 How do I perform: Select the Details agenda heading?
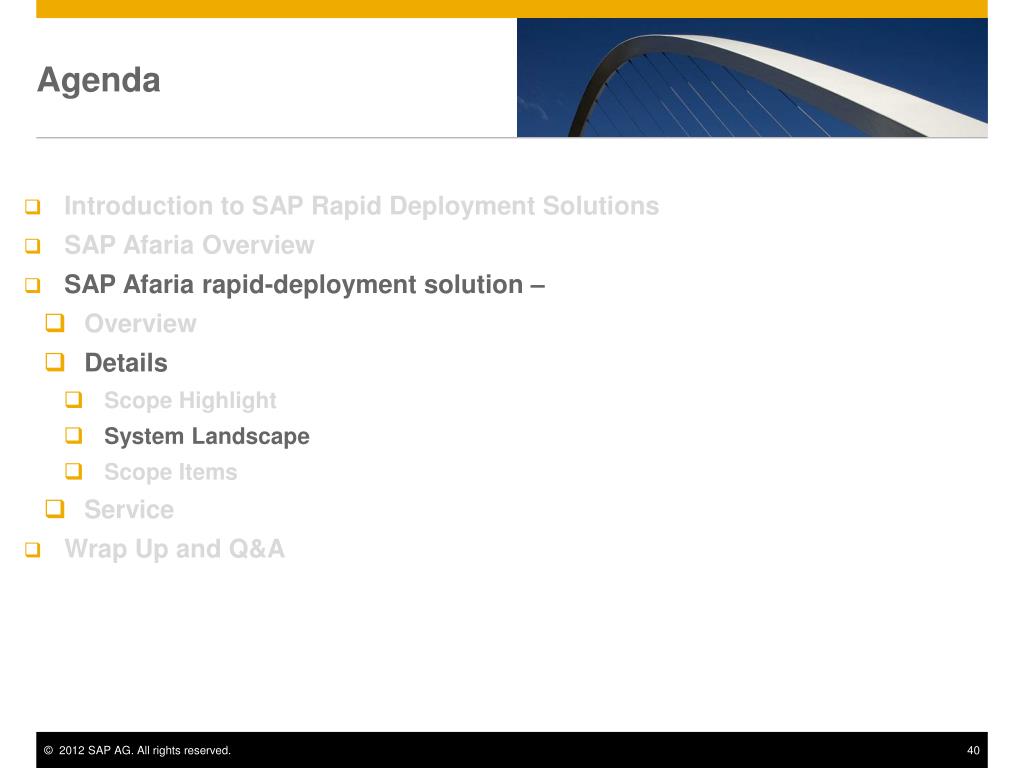[x=126, y=363]
